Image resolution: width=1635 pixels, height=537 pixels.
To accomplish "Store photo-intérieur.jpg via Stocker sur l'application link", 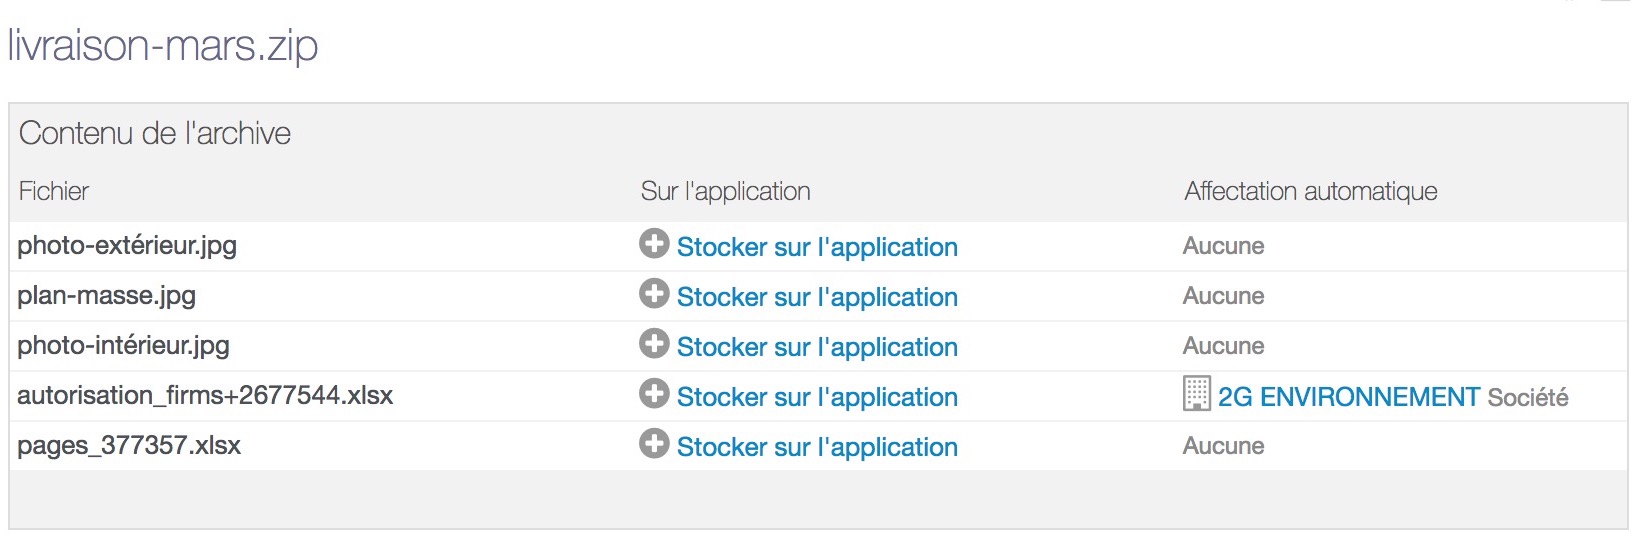I will 817,347.
